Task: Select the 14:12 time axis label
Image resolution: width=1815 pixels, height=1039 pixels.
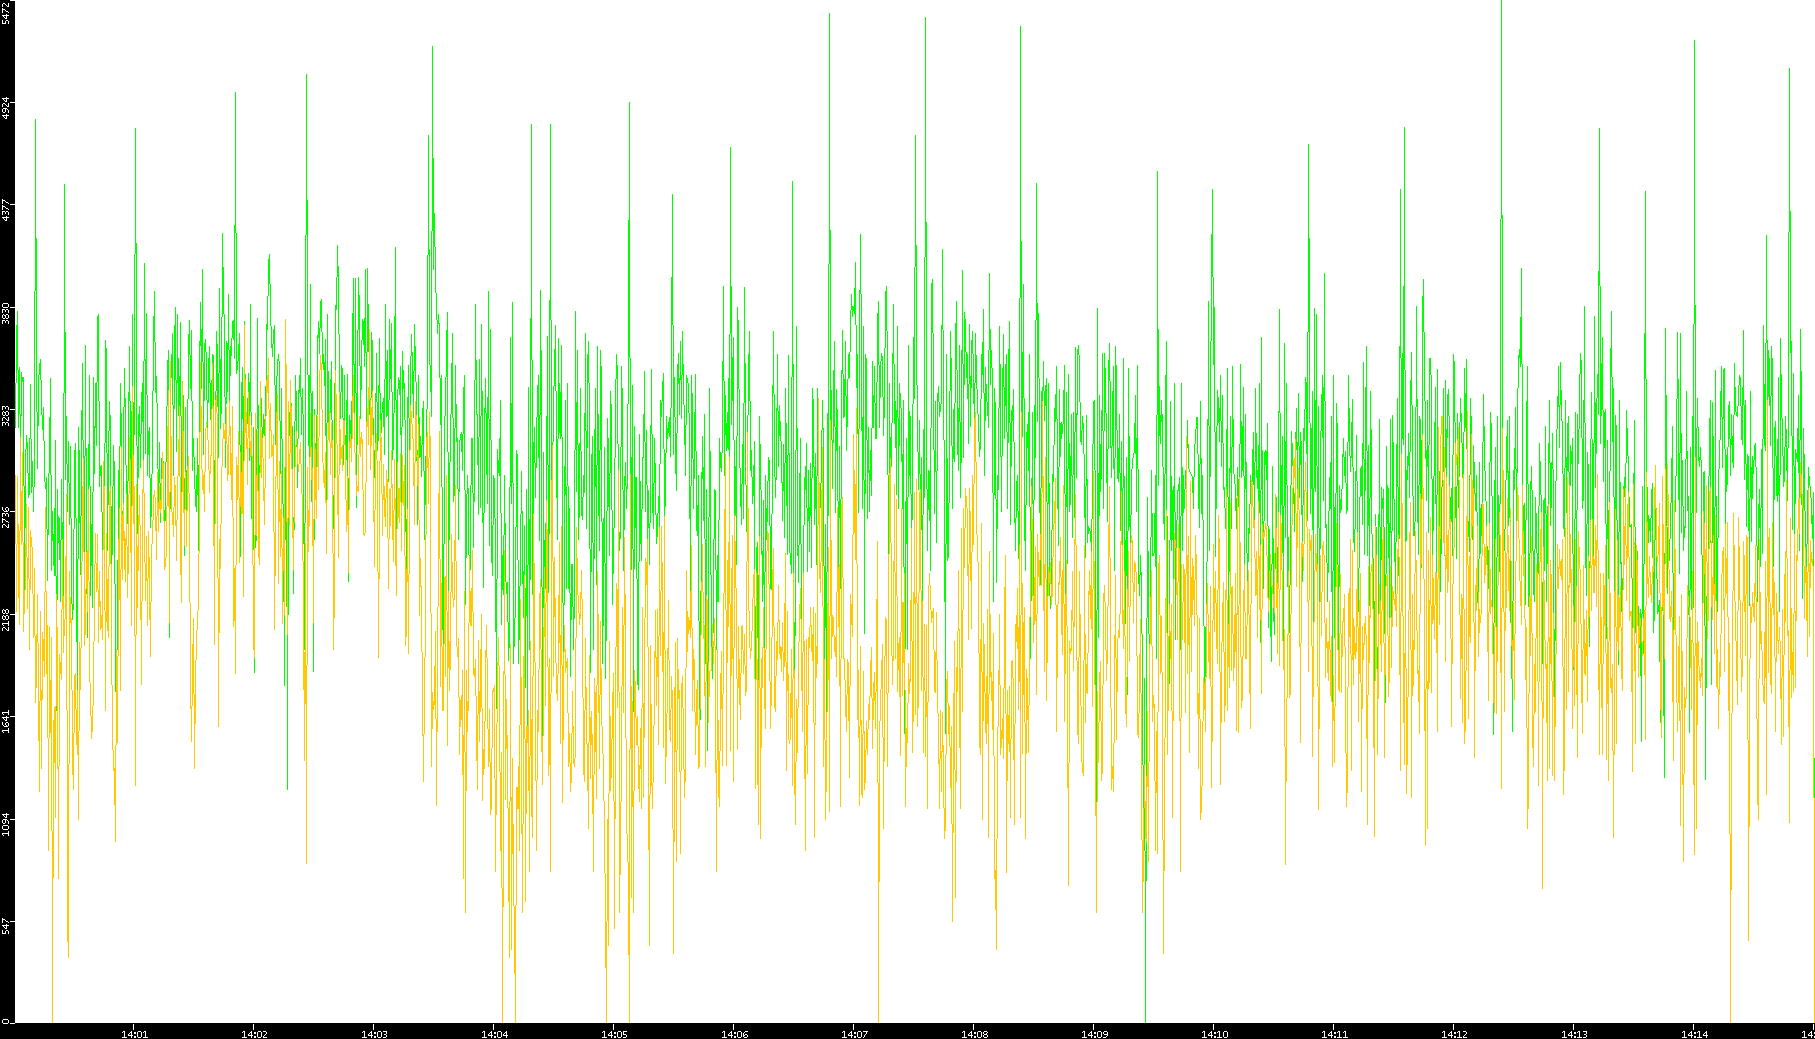Action: click(1455, 1033)
